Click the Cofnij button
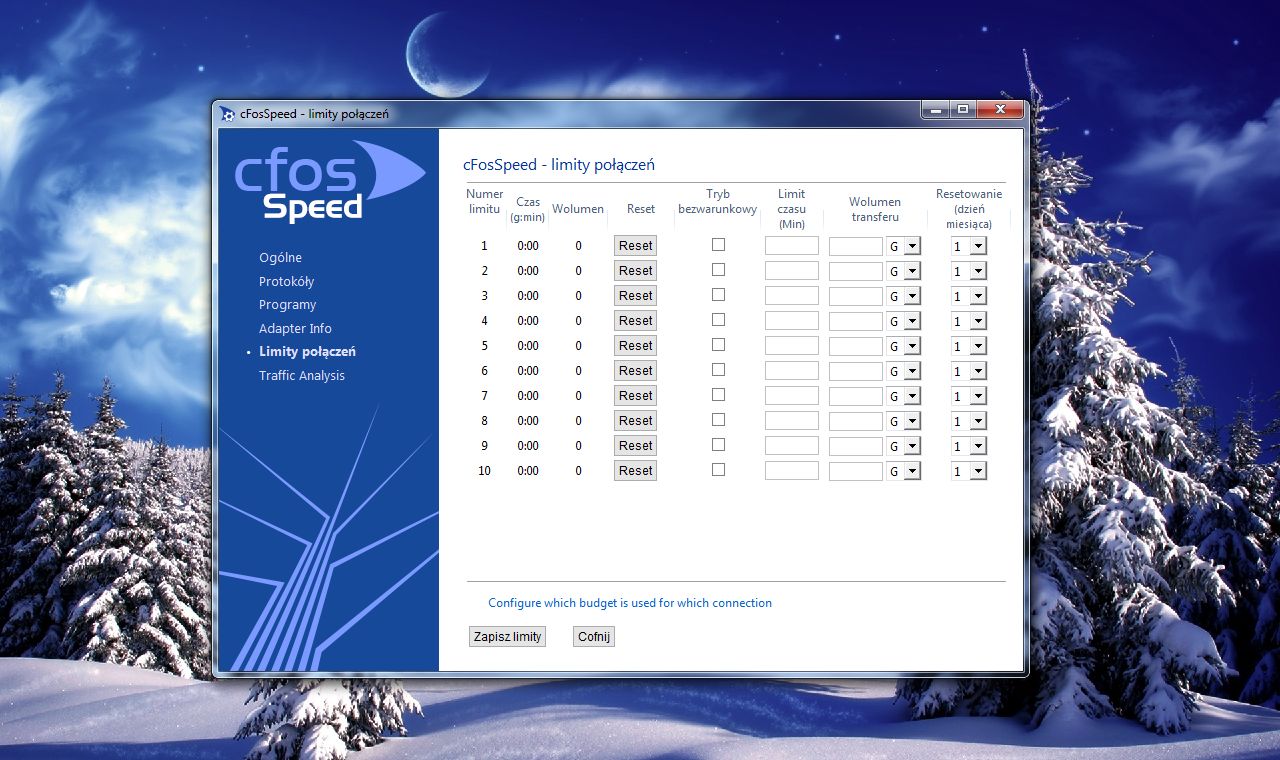Image resolution: width=1280 pixels, height=760 pixels. (x=594, y=637)
